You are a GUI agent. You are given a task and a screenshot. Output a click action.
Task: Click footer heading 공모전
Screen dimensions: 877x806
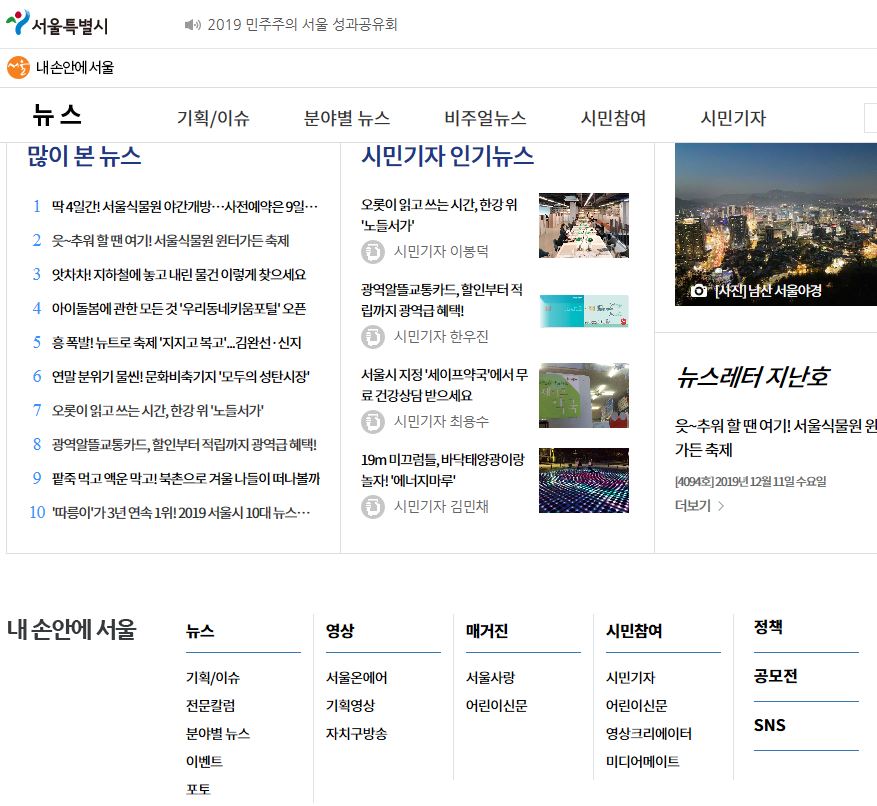tap(775, 676)
